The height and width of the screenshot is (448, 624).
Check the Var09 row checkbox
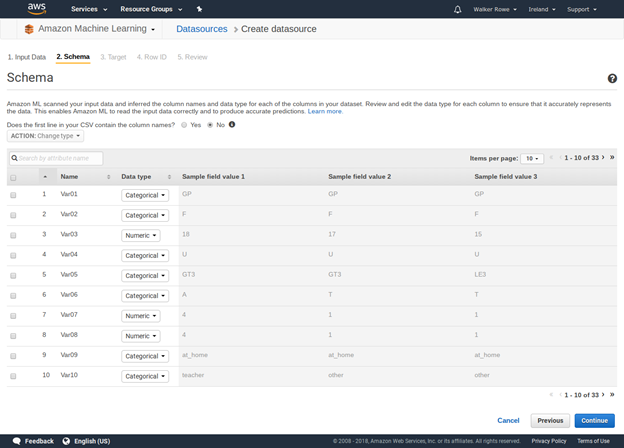click(13, 356)
